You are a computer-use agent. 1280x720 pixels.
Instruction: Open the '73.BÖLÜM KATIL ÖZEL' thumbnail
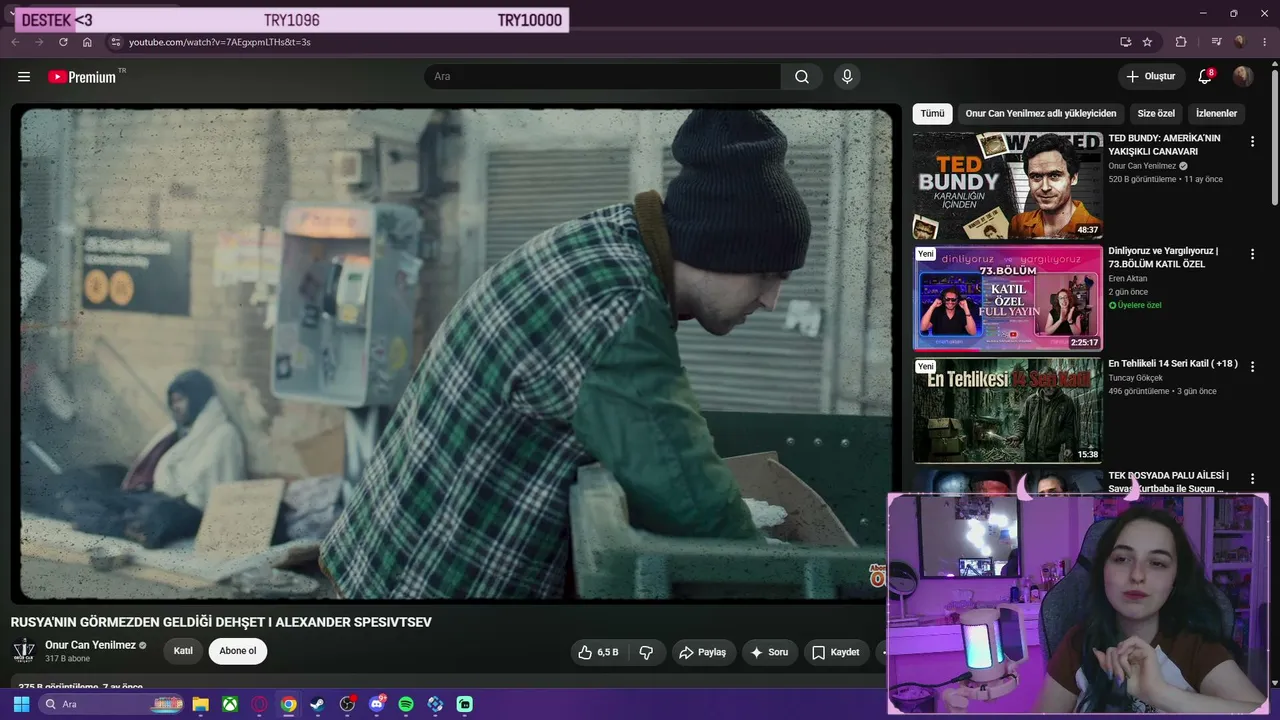click(1007, 298)
